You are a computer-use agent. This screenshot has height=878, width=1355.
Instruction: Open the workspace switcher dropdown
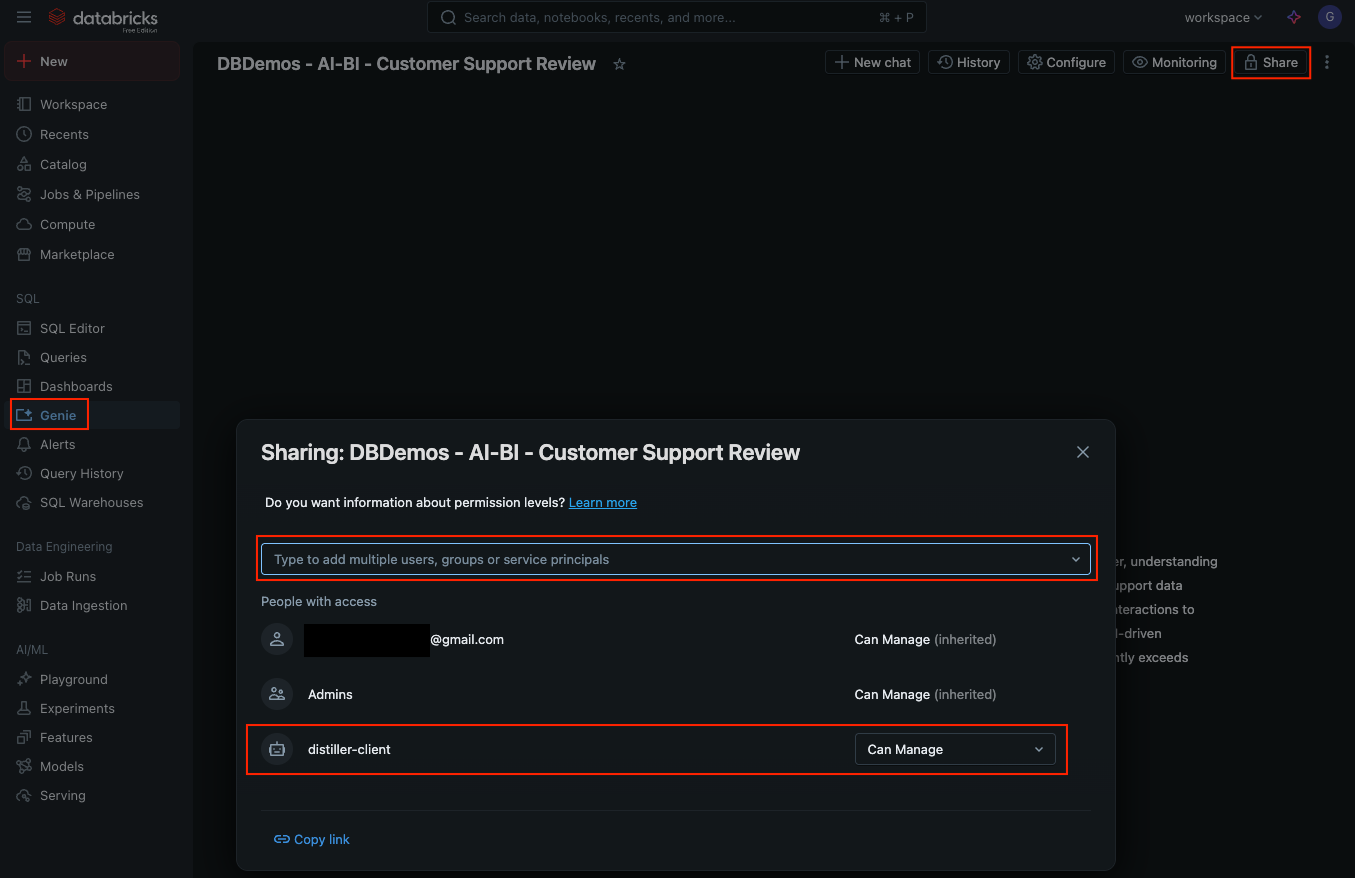point(1222,18)
